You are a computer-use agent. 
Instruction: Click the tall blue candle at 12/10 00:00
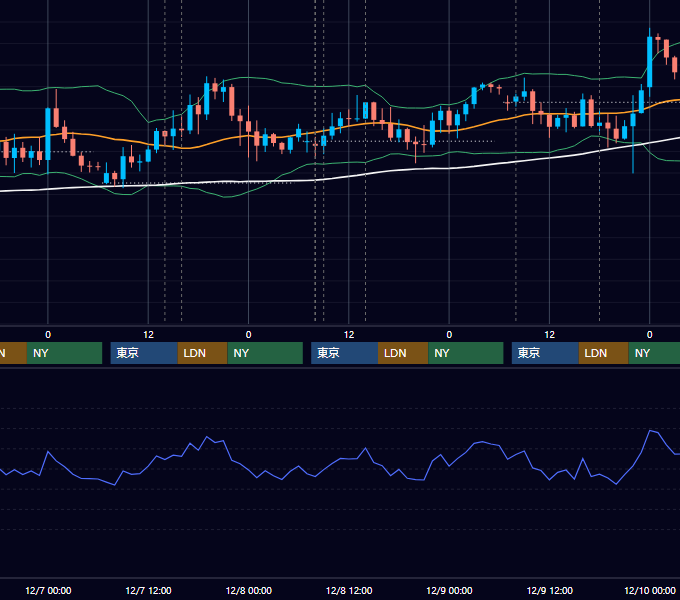coord(650,62)
